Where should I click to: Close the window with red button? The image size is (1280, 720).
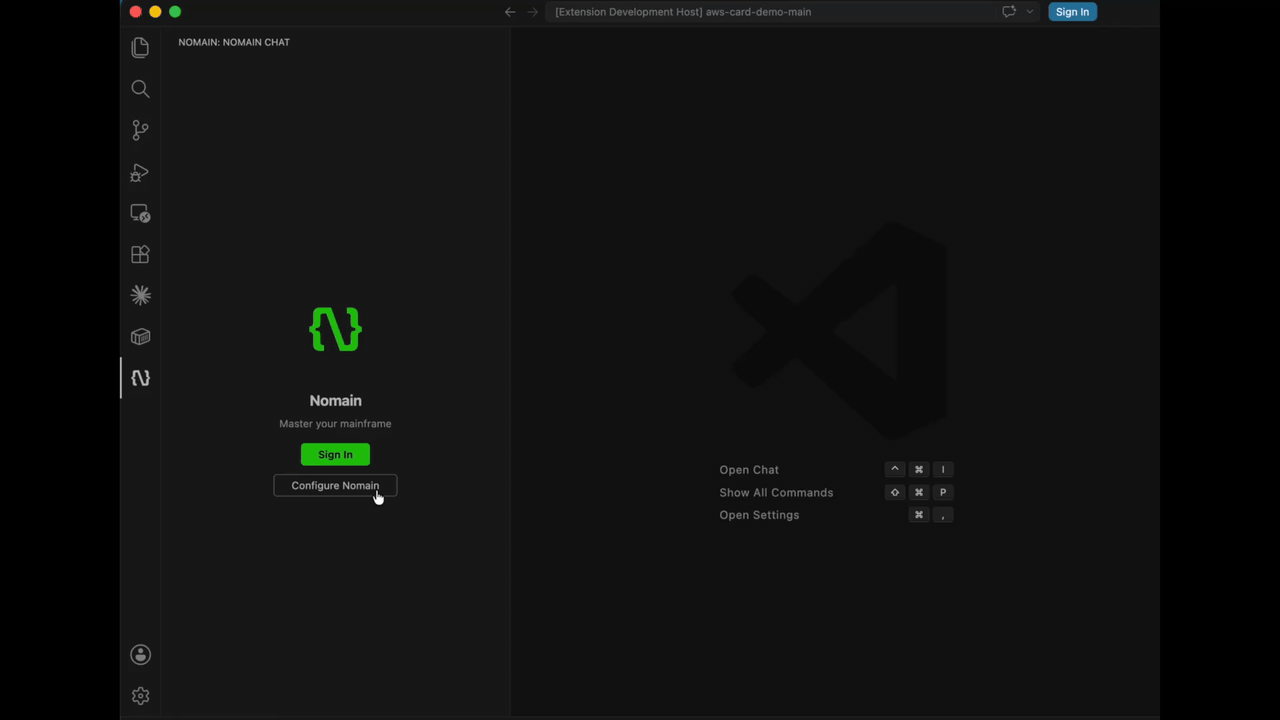[x=135, y=12]
